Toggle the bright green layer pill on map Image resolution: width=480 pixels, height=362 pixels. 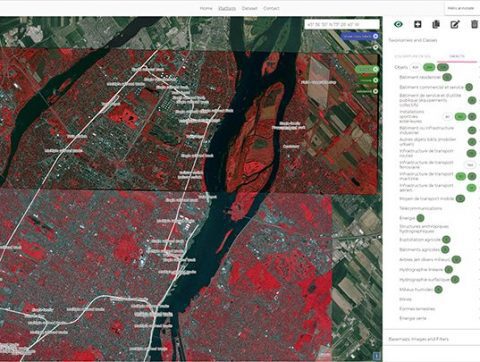coord(367,69)
